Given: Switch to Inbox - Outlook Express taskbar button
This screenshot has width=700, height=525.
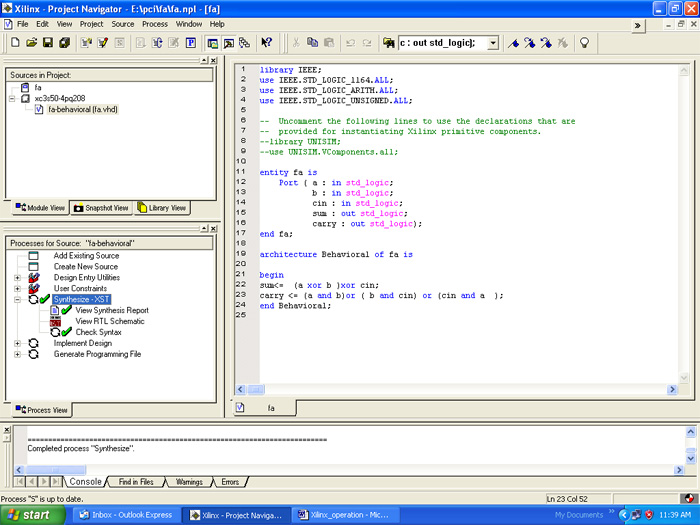Looking at the screenshot, I should pos(126,515).
